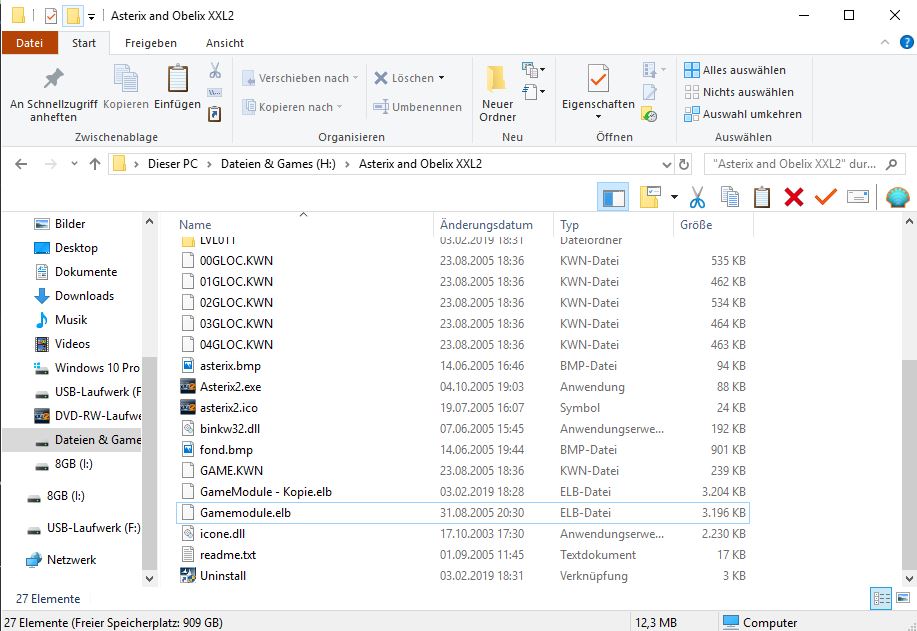The height and width of the screenshot is (631, 917).
Task: Switch to the Start ribbon tab
Action: (x=84, y=43)
